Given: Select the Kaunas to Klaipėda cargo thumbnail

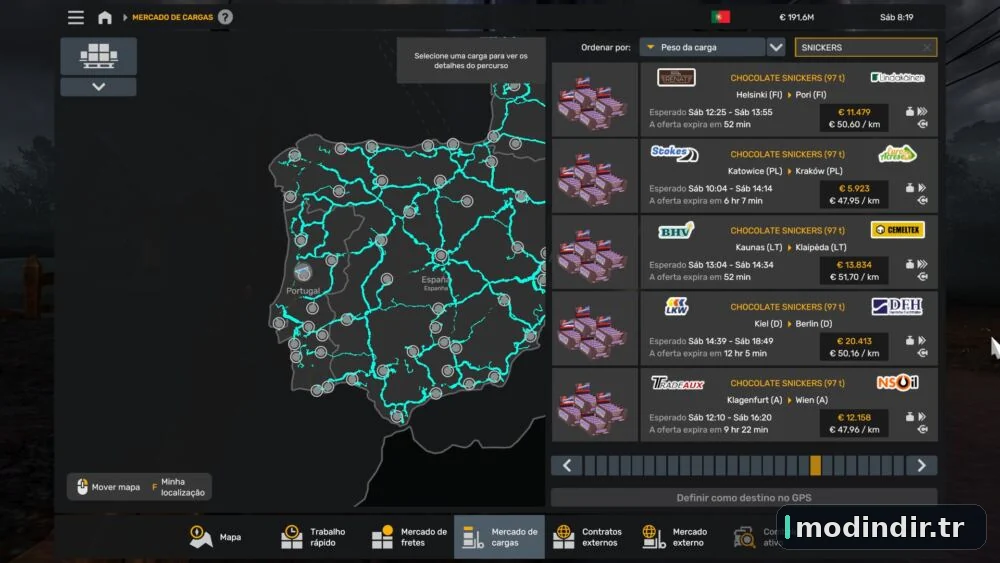Looking at the screenshot, I should (x=594, y=252).
